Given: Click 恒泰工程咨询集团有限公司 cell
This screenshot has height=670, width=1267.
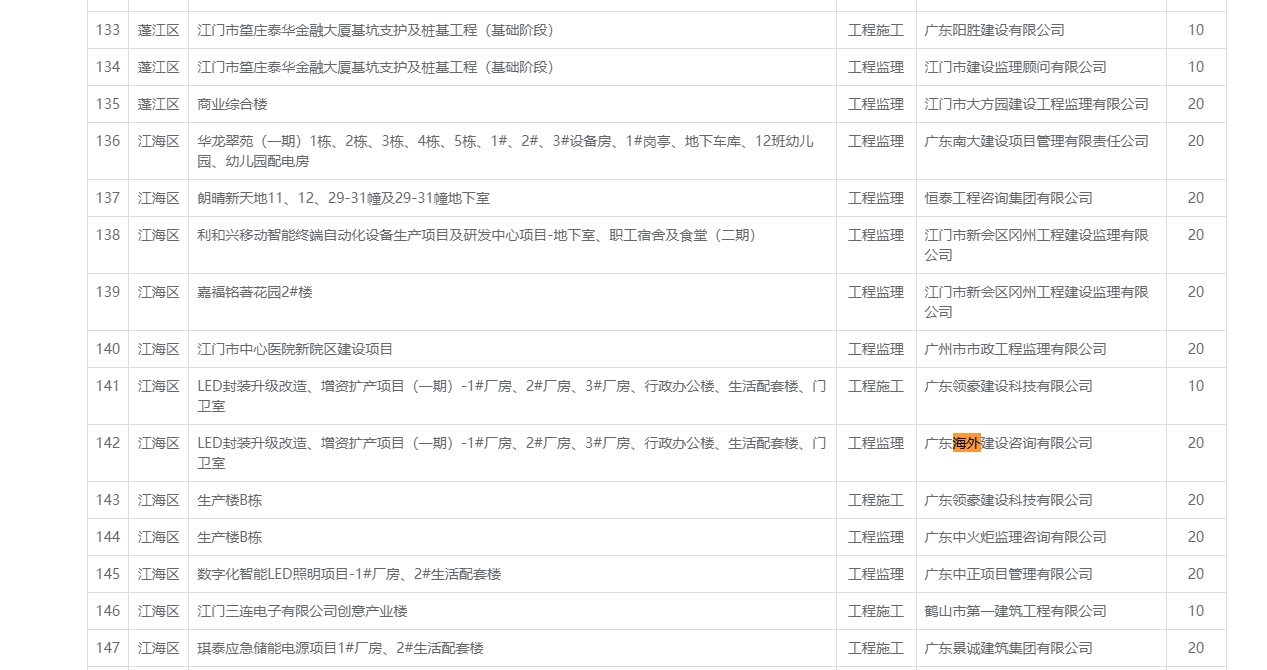Looking at the screenshot, I should coord(1009,198).
